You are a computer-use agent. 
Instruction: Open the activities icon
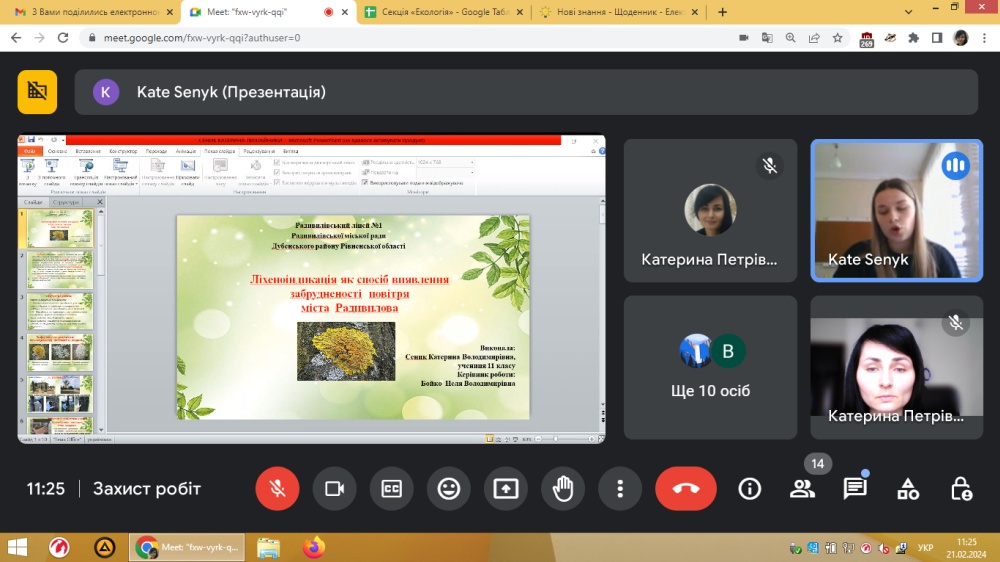click(908, 489)
